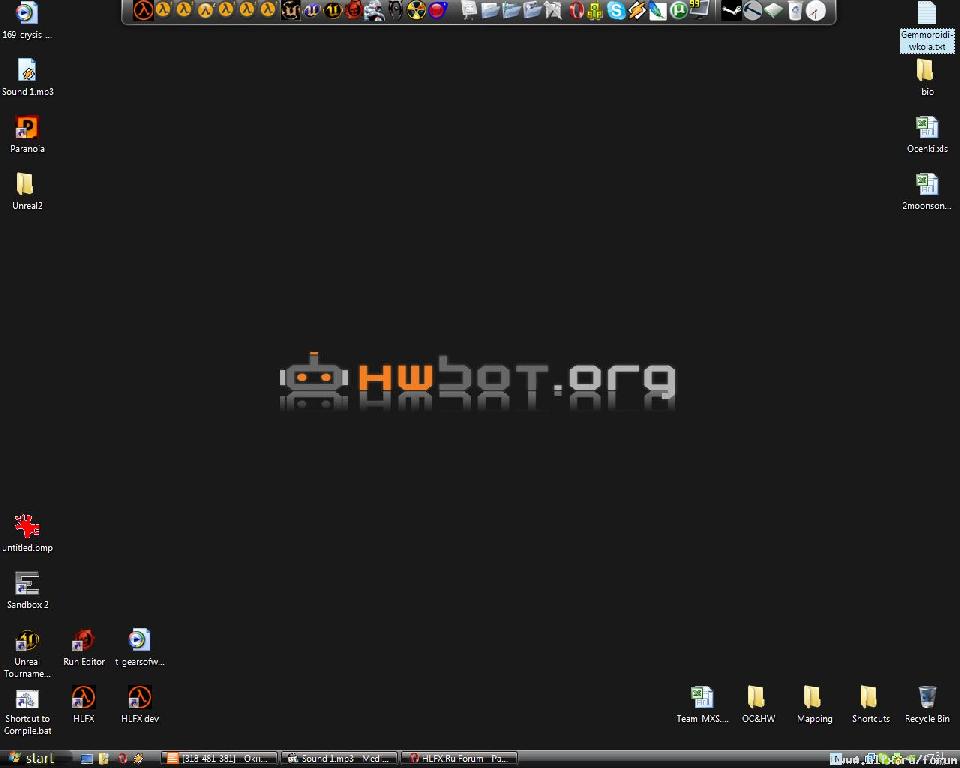Viewport: 960px width, 768px height.
Task: Select the Sandbox 2 shortcut
Action: (28, 591)
